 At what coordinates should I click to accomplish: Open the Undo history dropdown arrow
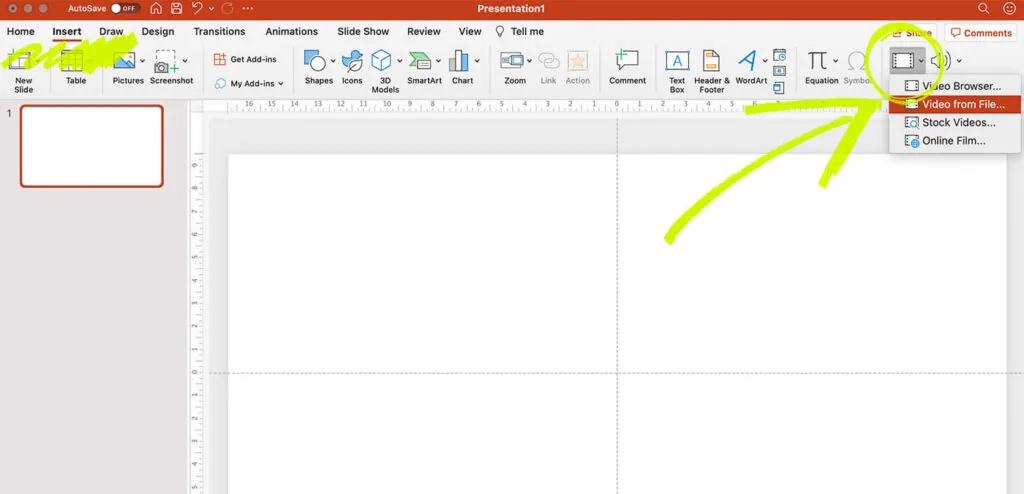click(212, 9)
